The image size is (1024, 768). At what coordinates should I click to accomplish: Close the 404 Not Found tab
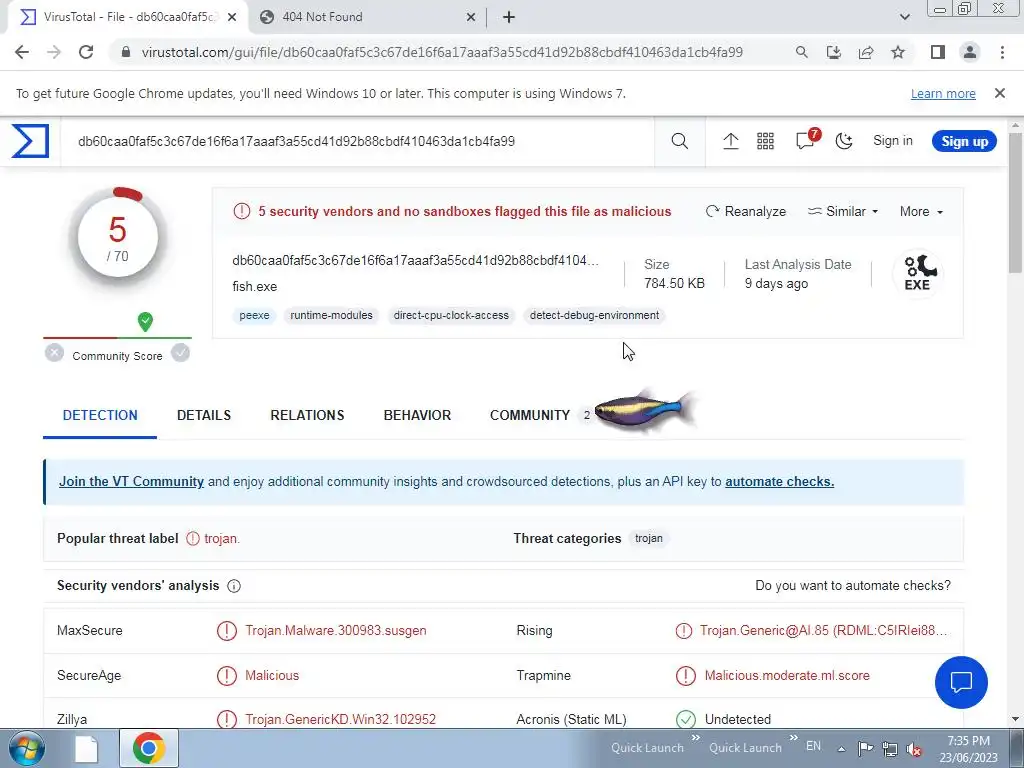[471, 17]
